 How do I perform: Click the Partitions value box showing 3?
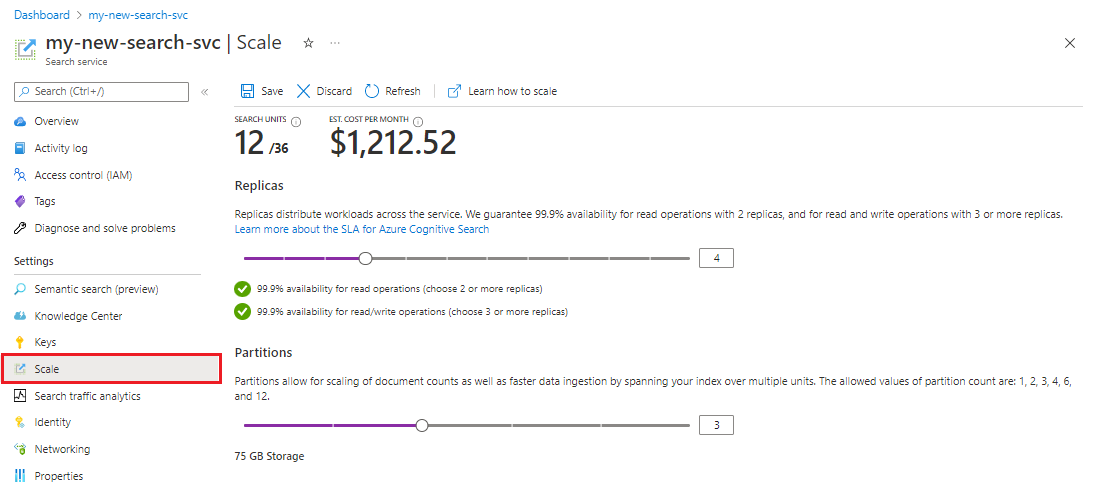(x=716, y=425)
